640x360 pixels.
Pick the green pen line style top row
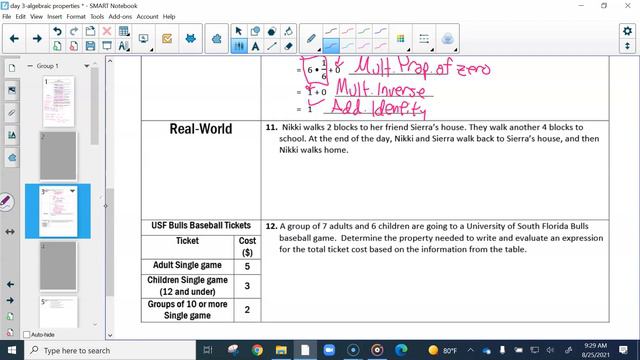coord(364,31)
